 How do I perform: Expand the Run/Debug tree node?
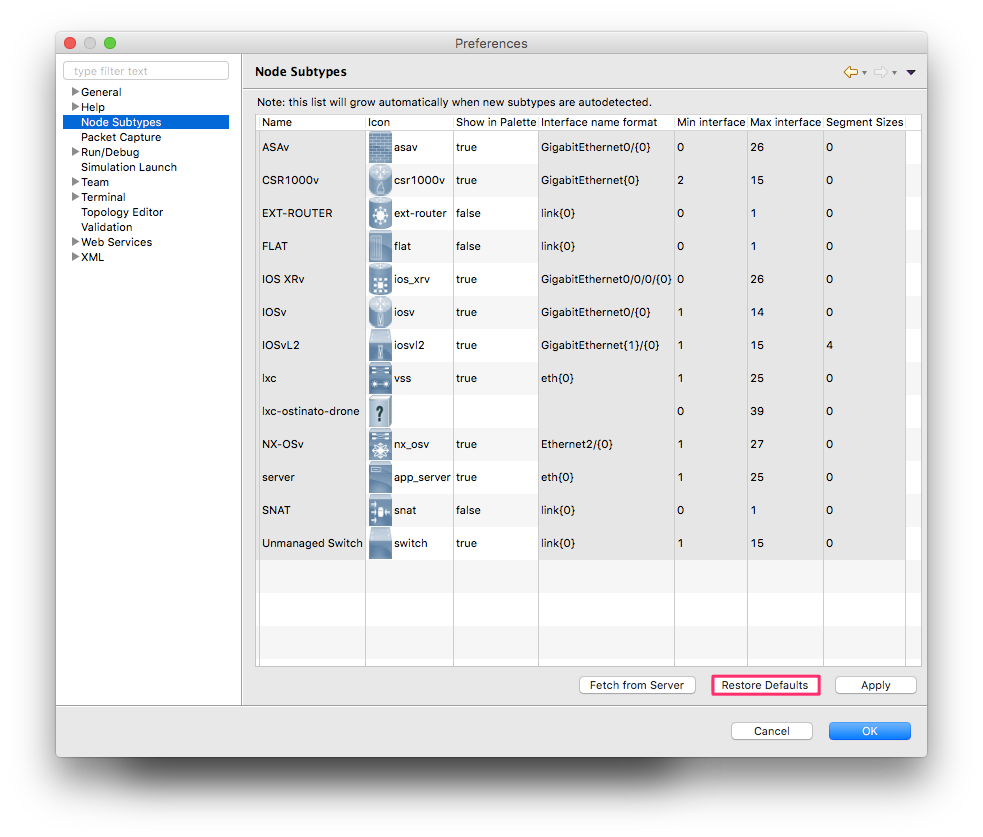(75, 152)
